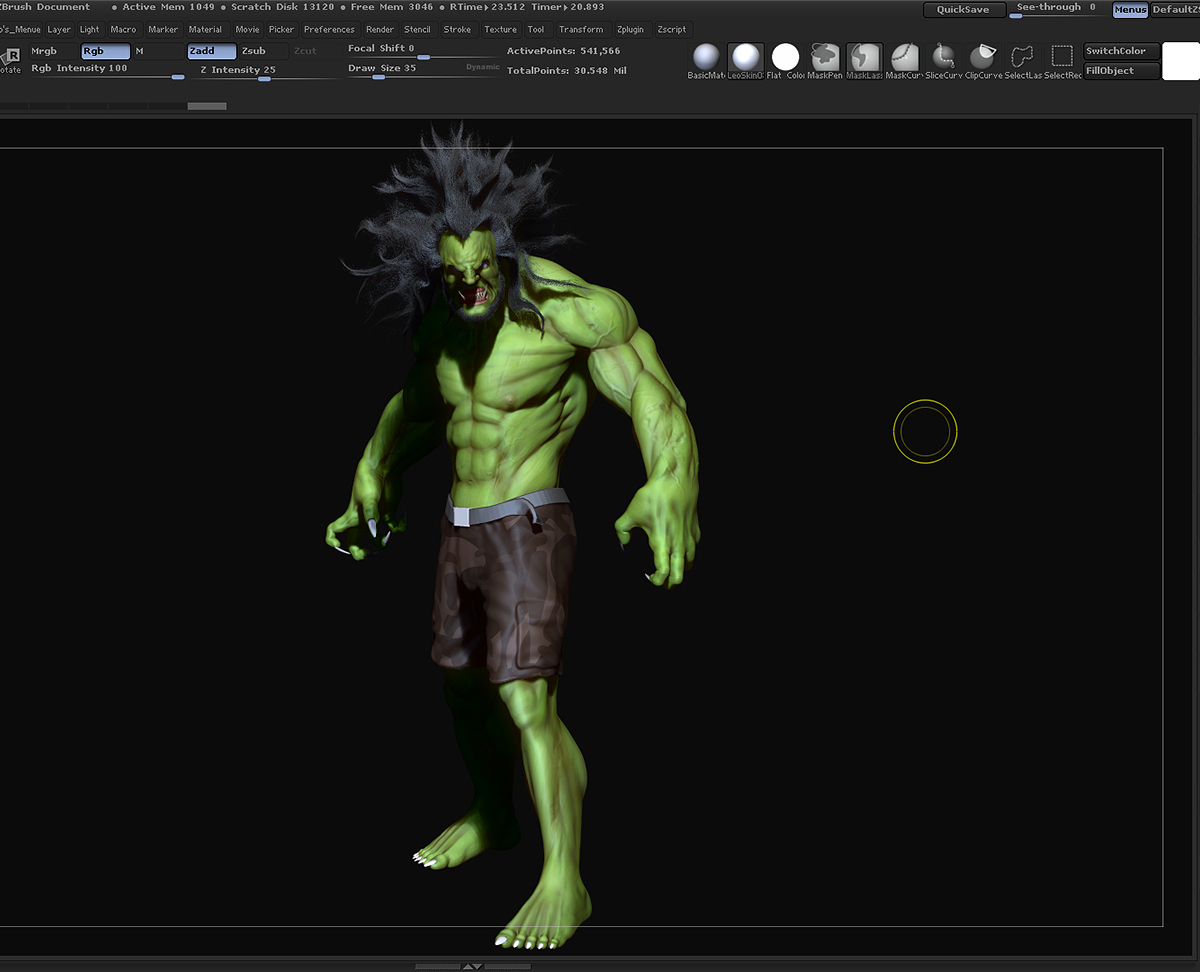Viewport: 1200px width, 972px height.
Task: Open the Light menu
Action: click(x=89, y=30)
